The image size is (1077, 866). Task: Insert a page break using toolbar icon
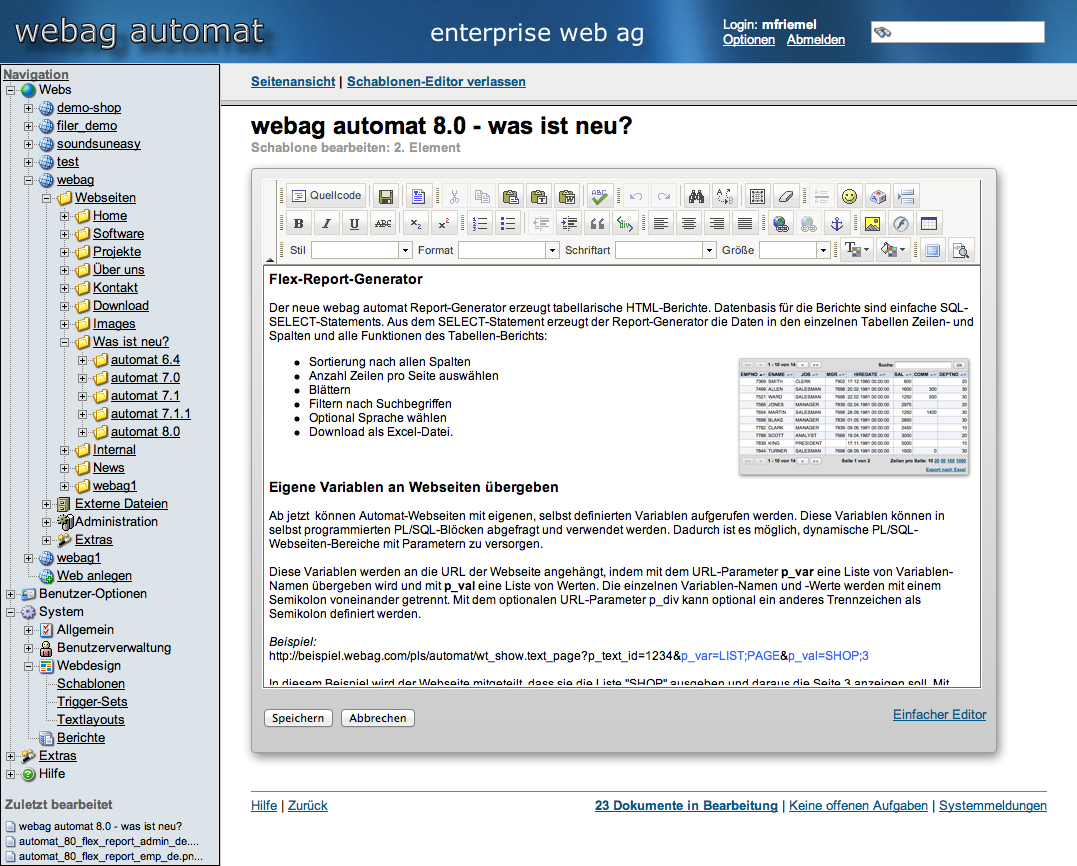click(x=906, y=196)
